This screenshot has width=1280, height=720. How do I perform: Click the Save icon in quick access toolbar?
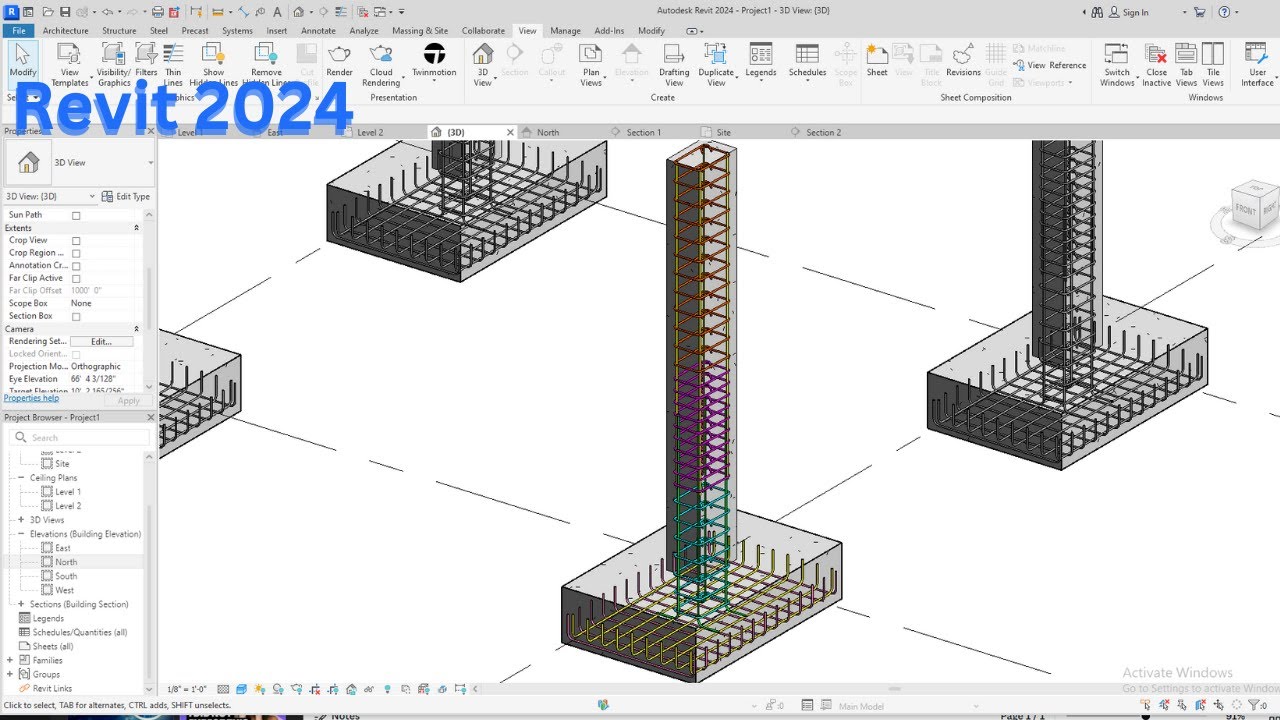click(x=65, y=12)
